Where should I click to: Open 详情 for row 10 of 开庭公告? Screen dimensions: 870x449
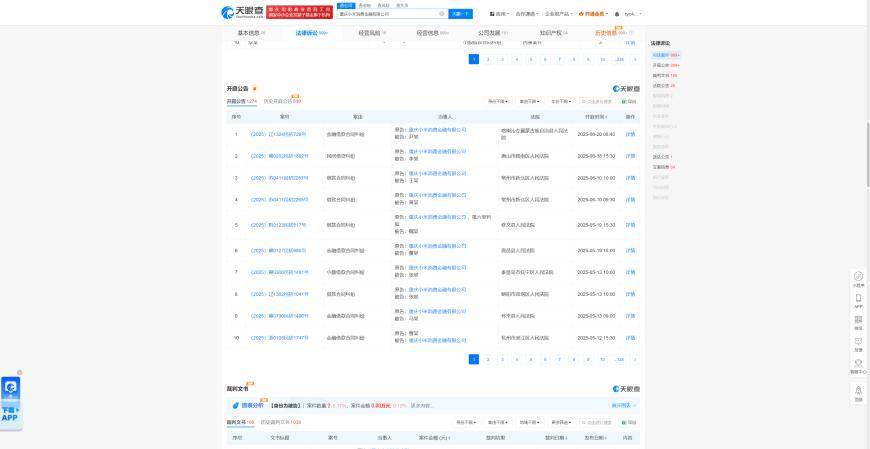[x=630, y=338]
